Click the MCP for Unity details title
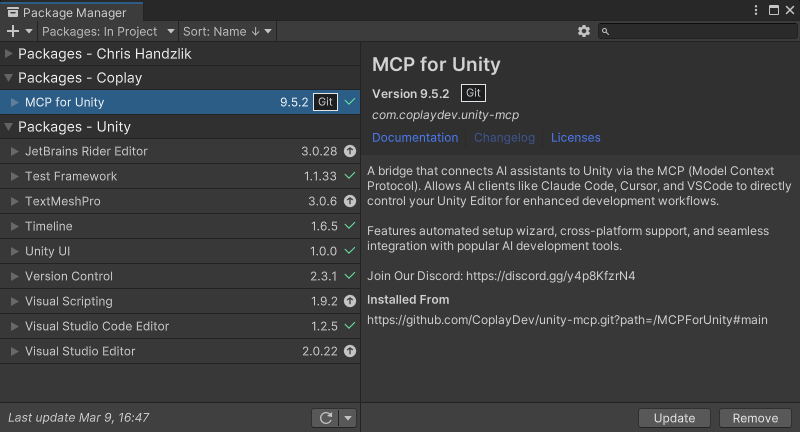Viewport: 800px width, 432px height. pos(436,65)
